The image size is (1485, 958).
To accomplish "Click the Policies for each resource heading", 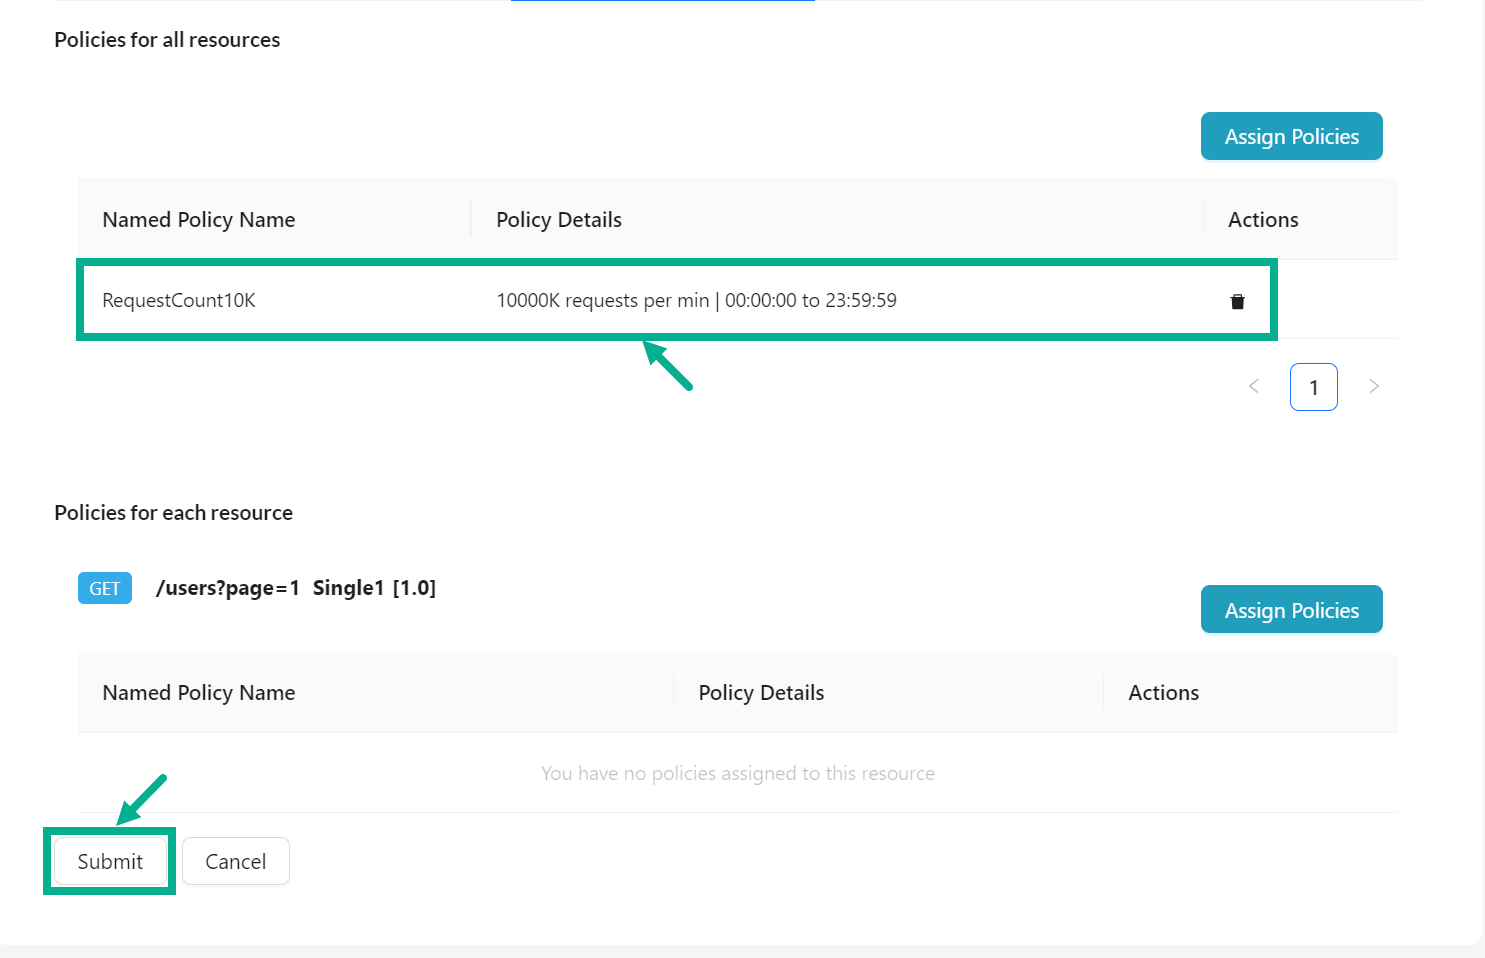I will point(173,512).
